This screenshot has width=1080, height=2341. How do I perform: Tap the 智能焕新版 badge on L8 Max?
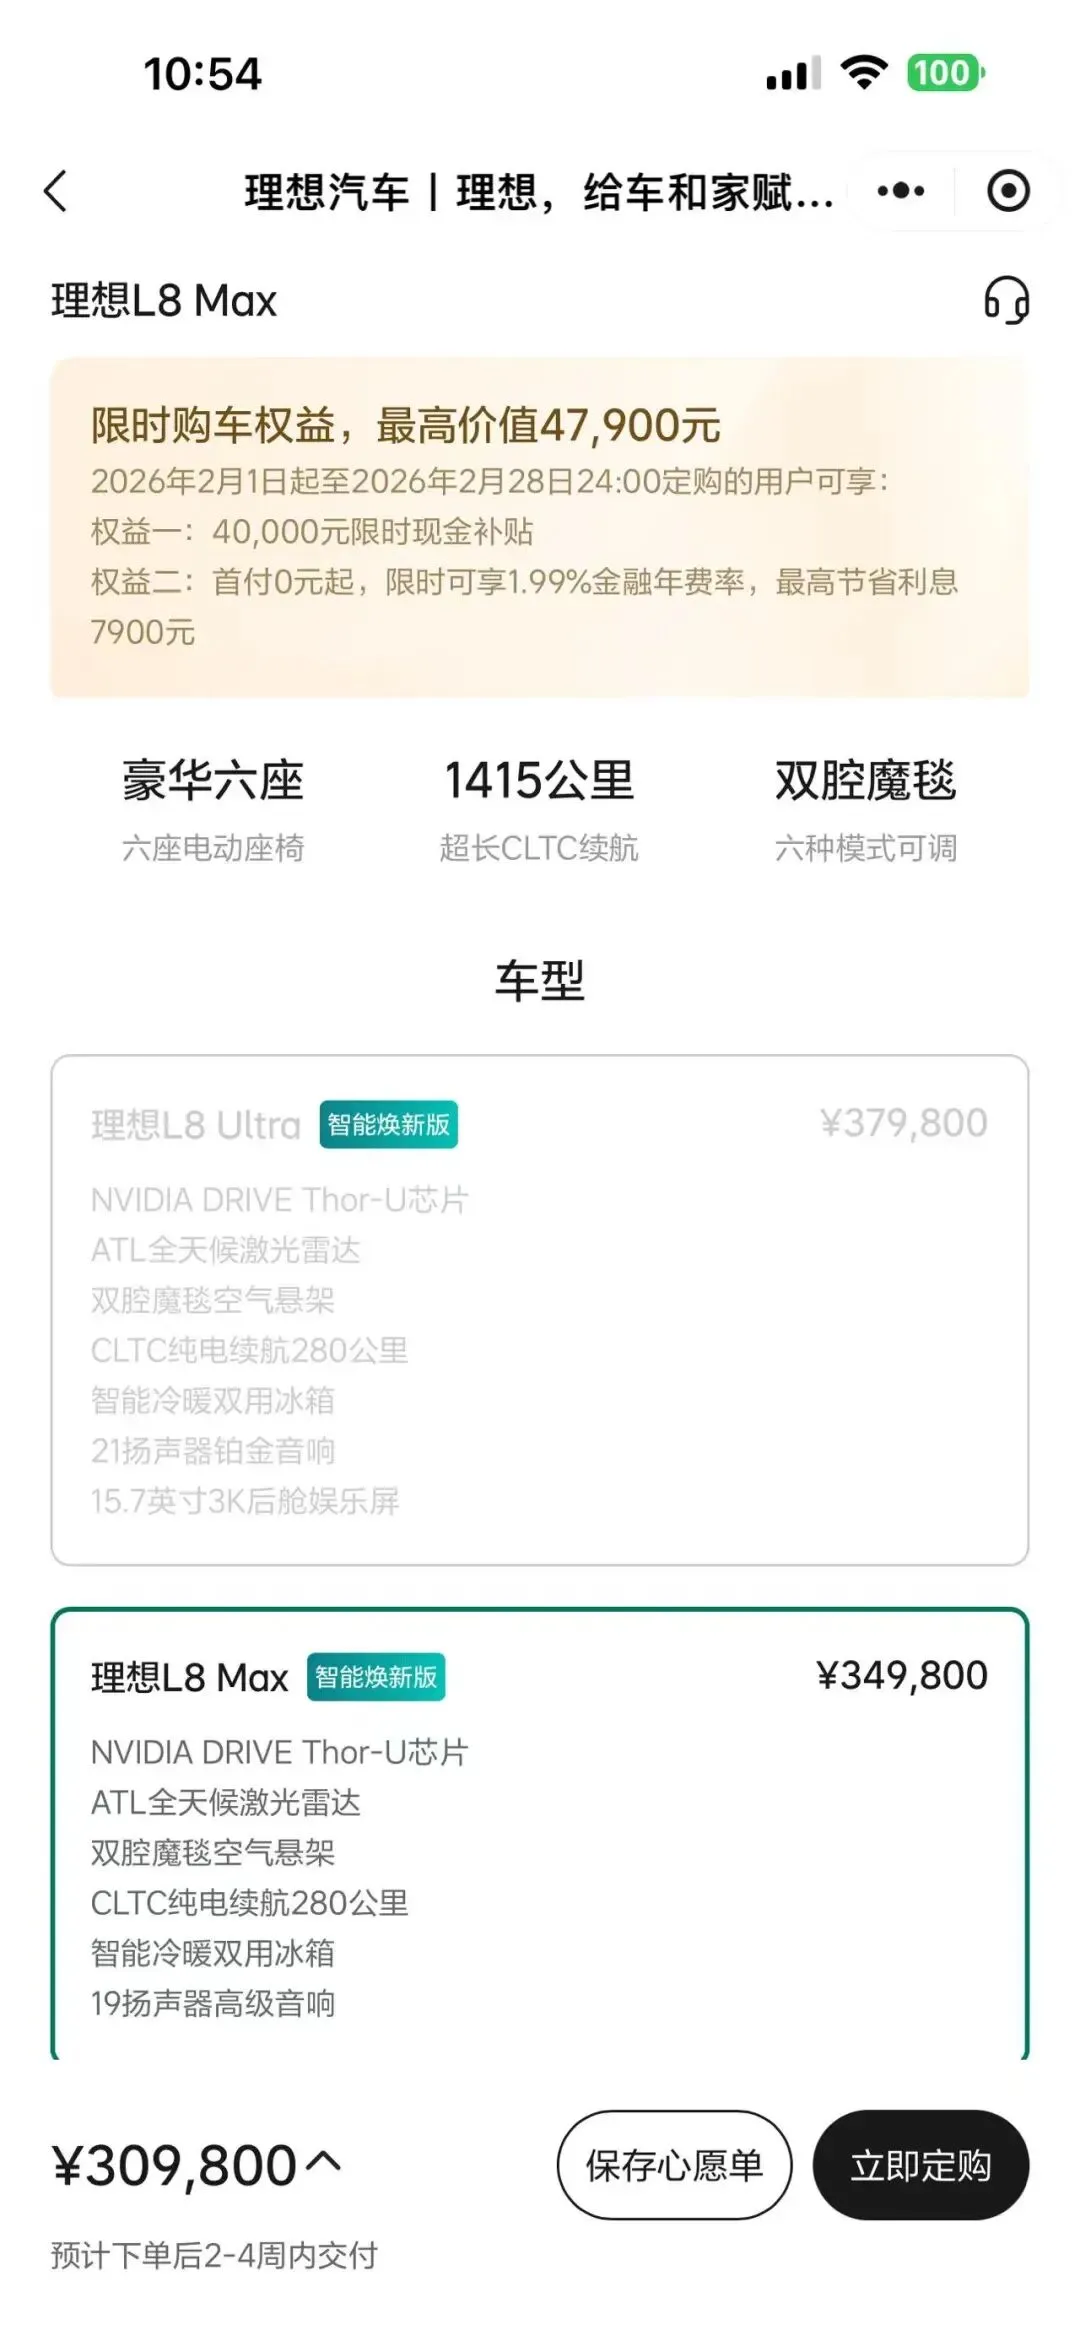tap(376, 1677)
